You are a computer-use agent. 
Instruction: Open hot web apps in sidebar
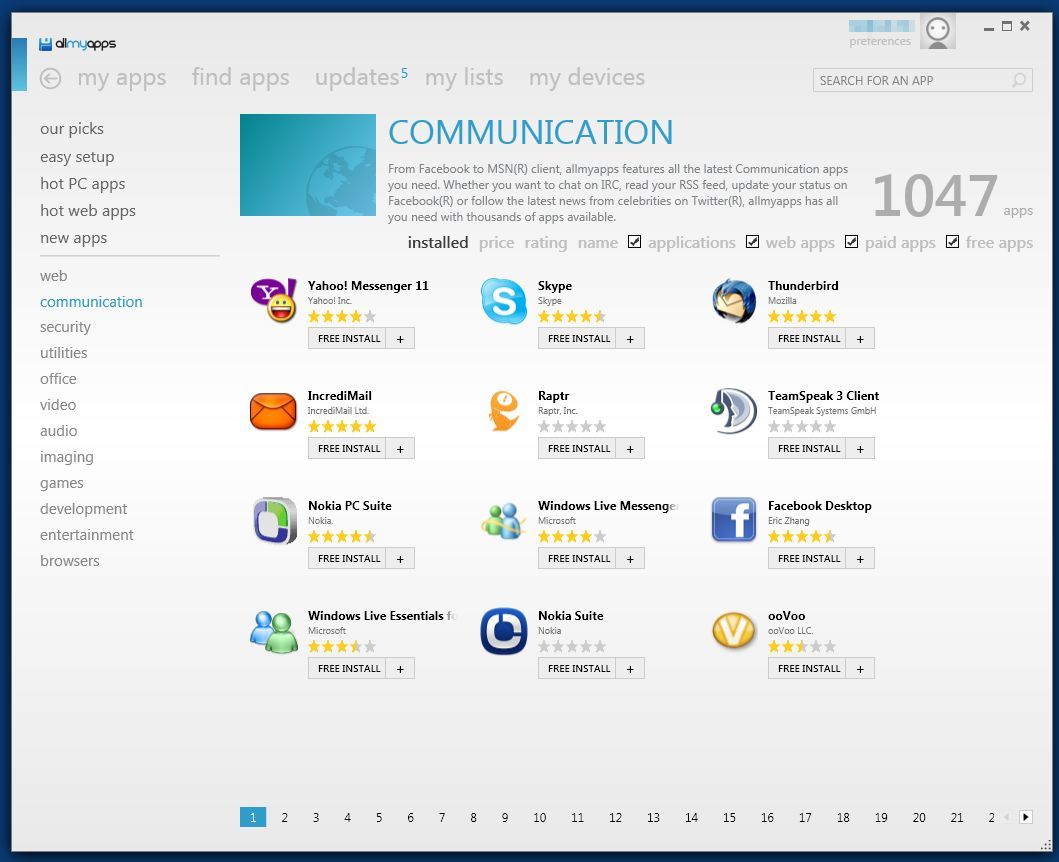[x=88, y=211]
